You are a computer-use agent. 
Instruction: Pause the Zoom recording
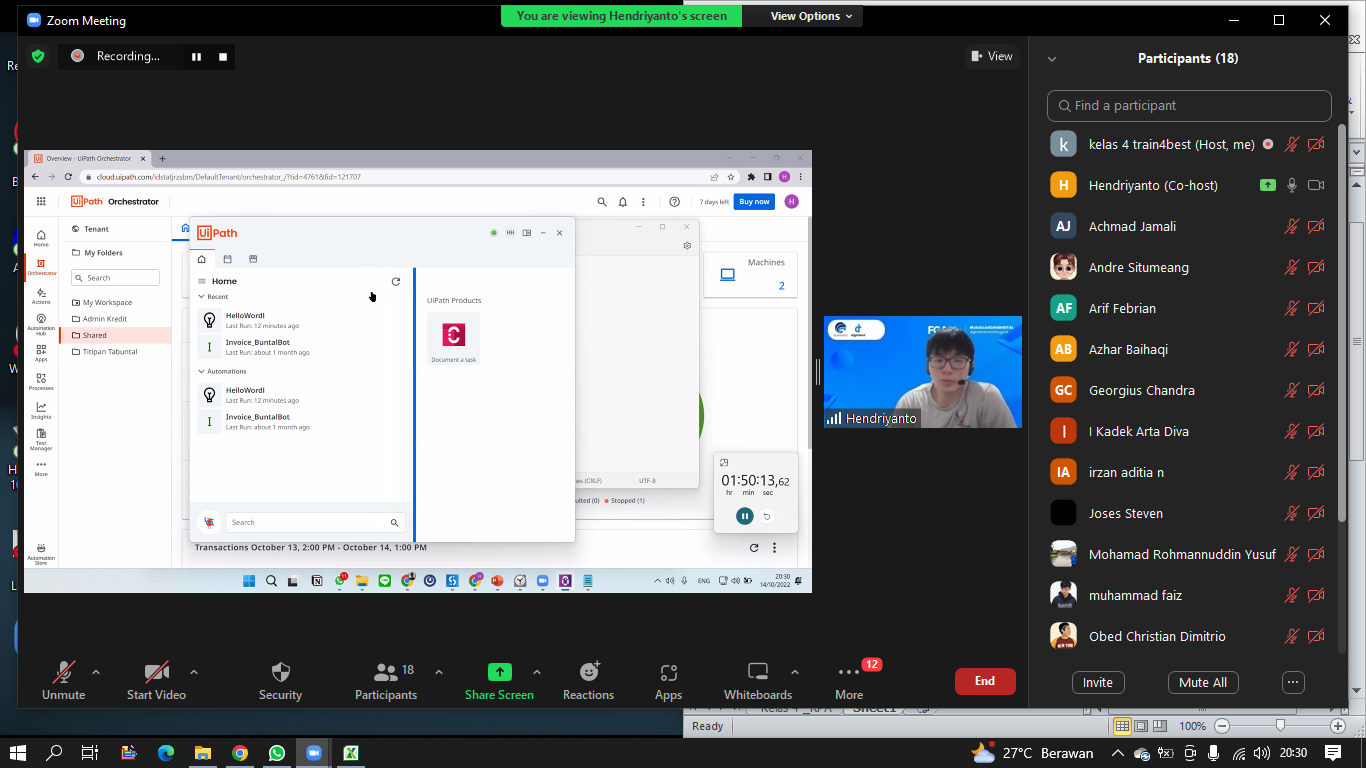click(x=196, y=57)
